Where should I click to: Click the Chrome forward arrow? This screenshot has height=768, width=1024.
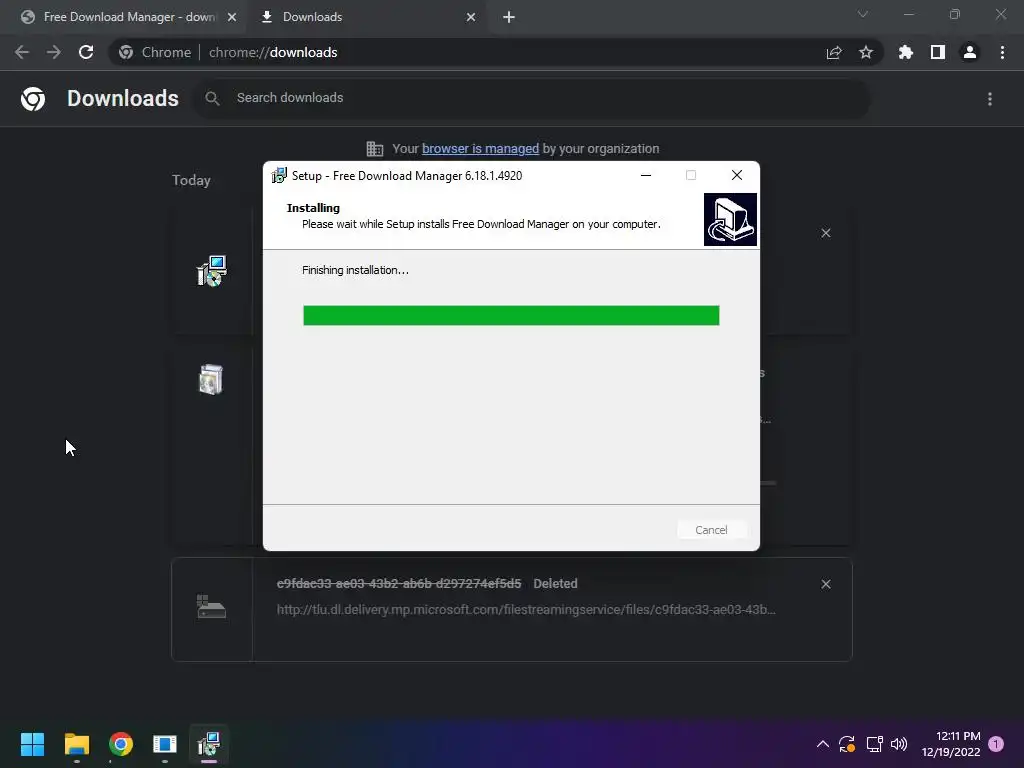point(54,52)
